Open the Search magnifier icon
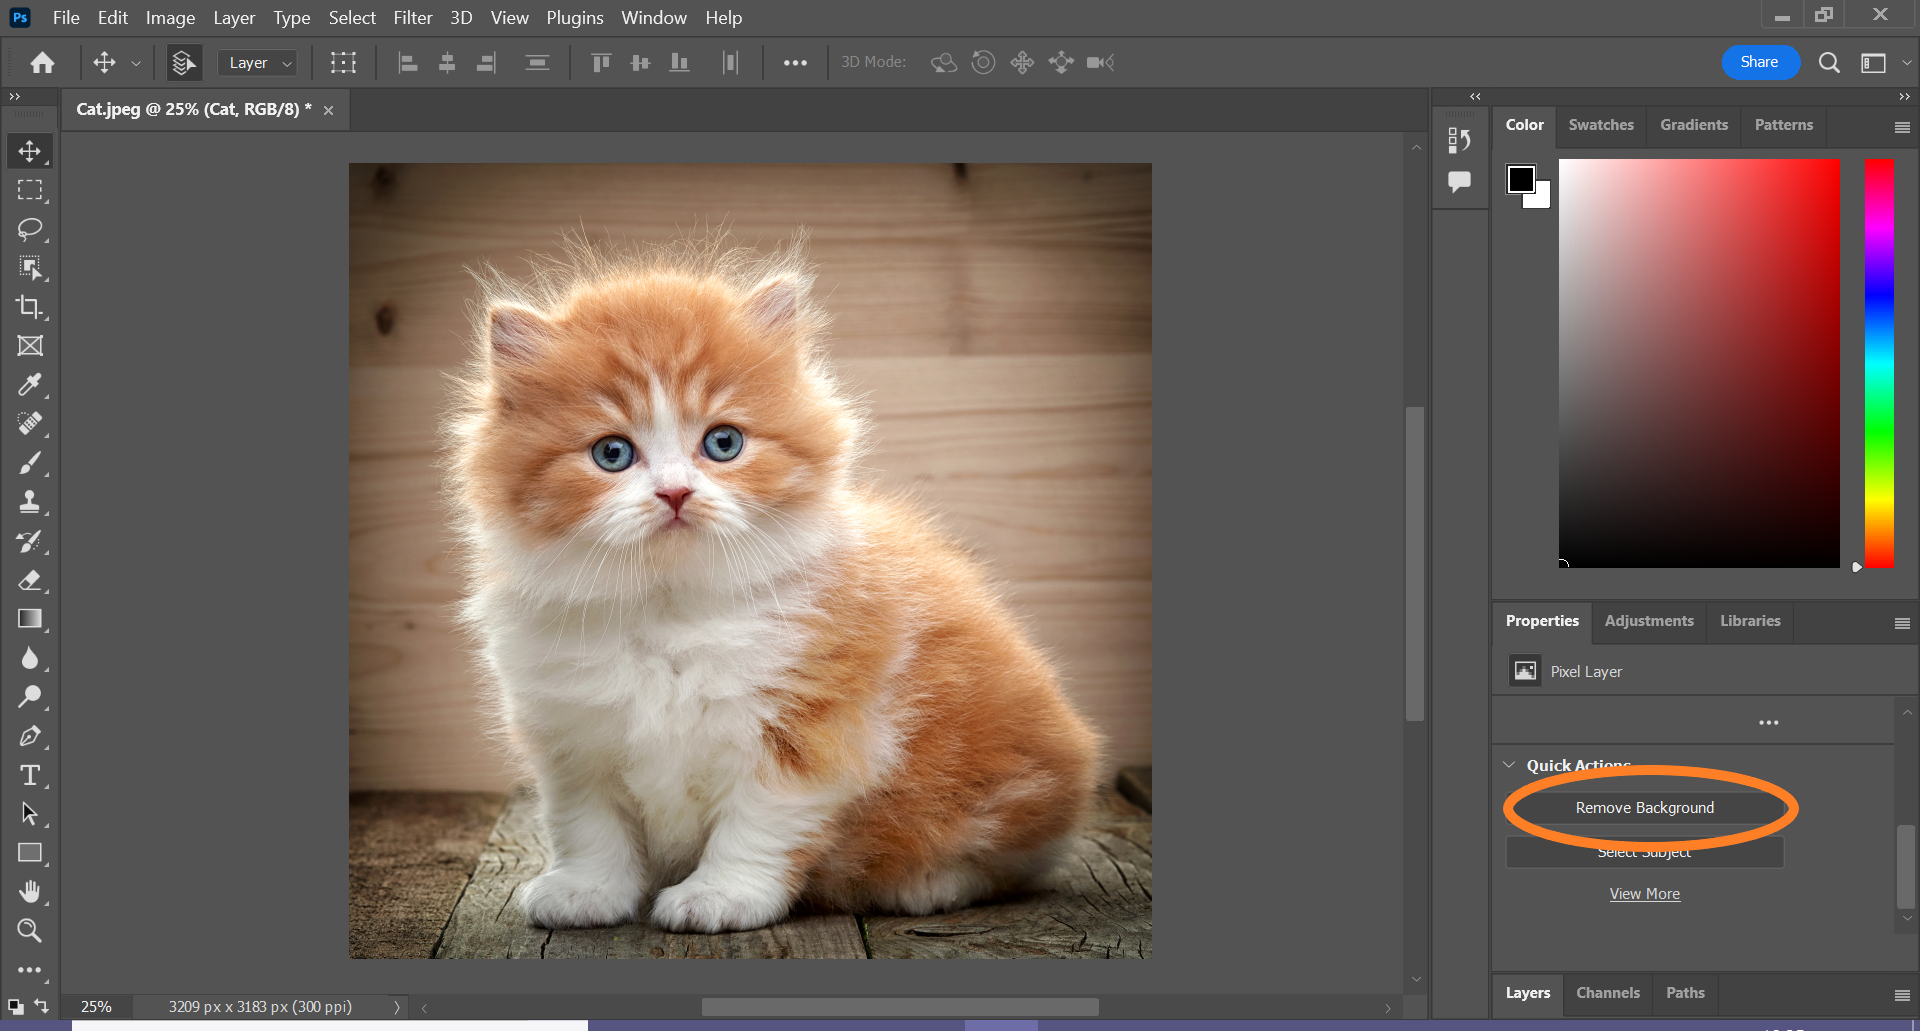This screenshot has height=1031, width=1920. pos(1829,63)
